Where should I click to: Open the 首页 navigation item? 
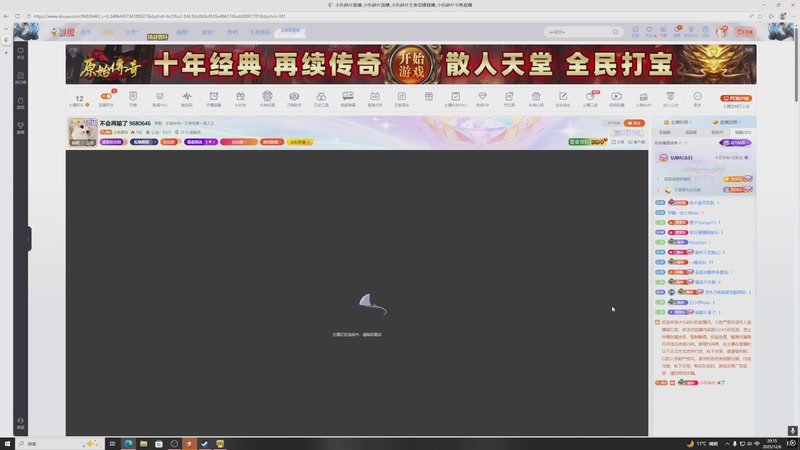[x=85, y=32]
